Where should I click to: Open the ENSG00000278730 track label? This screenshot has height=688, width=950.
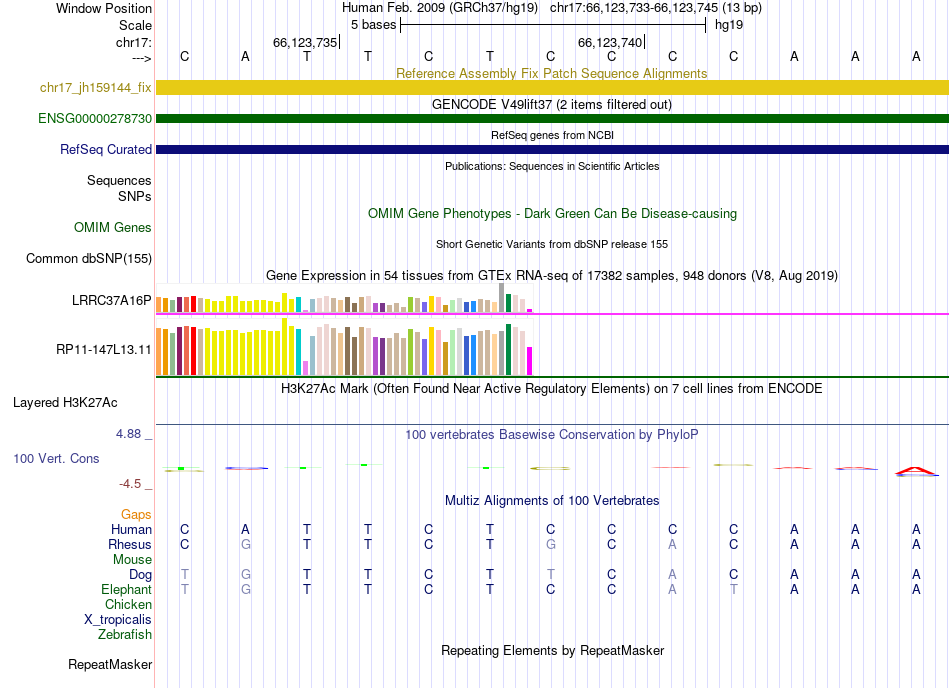point(95,118)
